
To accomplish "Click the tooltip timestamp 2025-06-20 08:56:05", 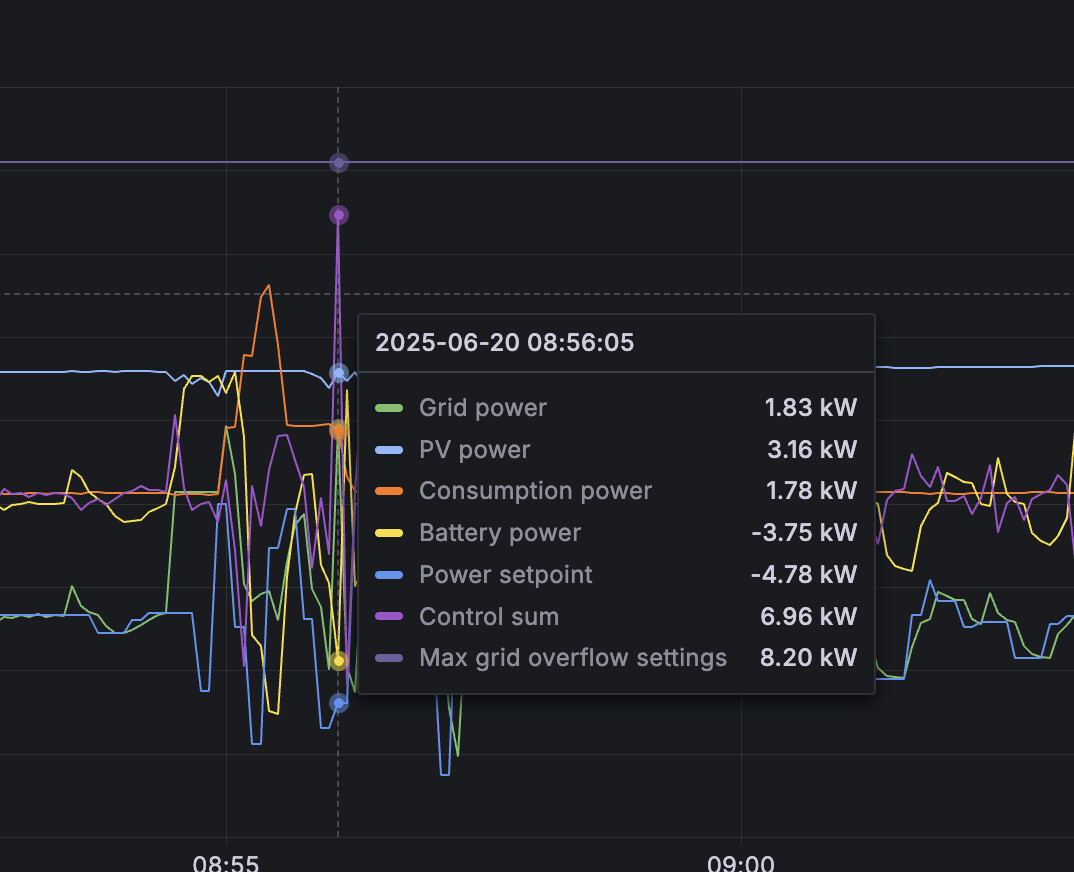I will click(x=505, y=342).
